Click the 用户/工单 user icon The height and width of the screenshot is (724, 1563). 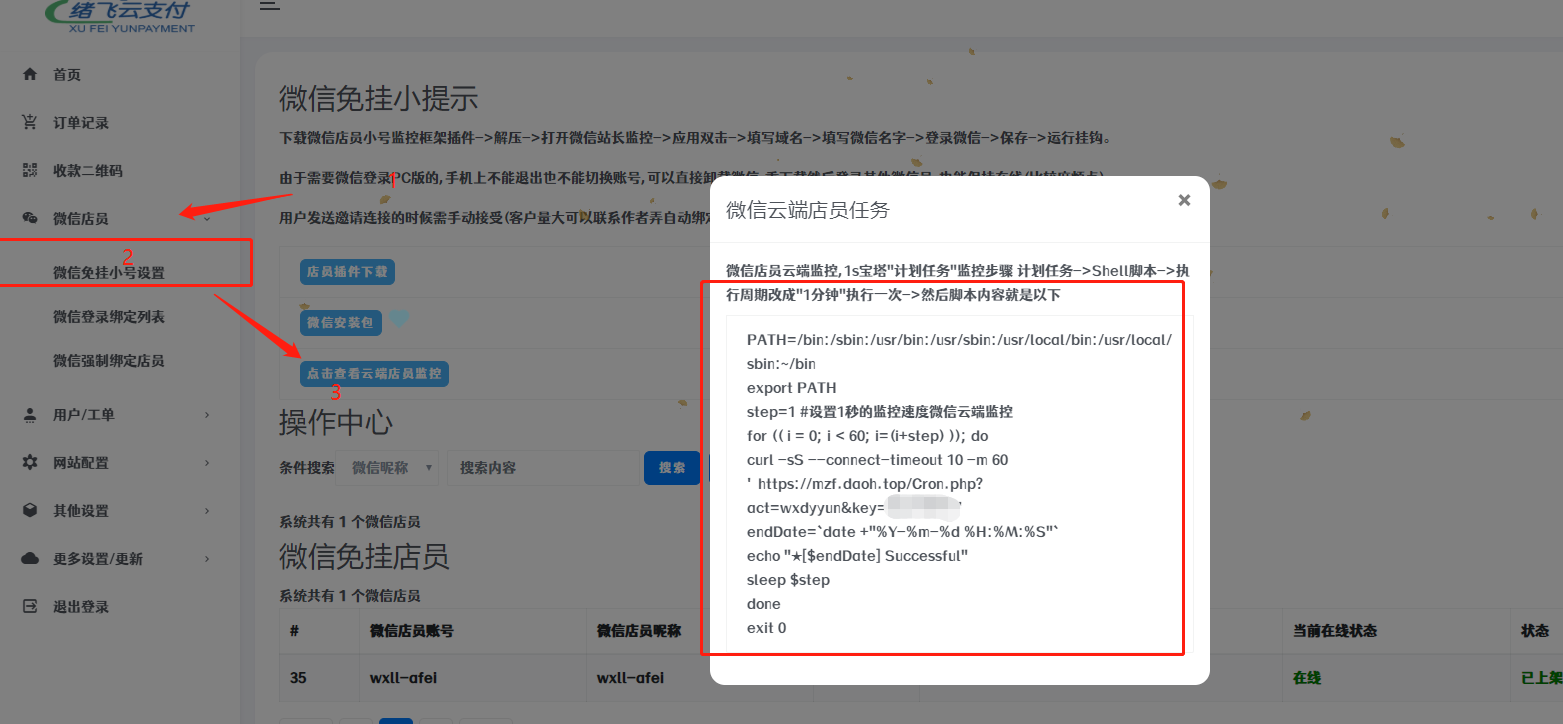[x=30, y=415]
